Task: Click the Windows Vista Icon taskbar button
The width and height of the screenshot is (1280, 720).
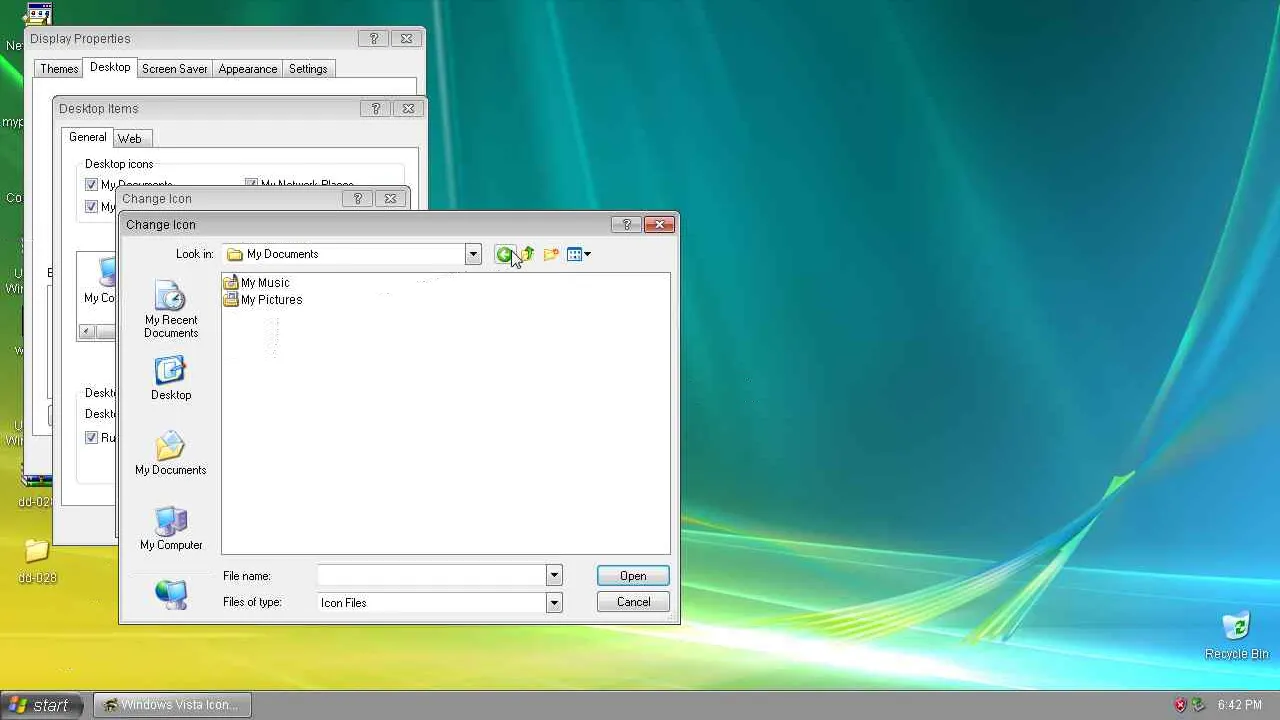Action: (x=172, y=705)
